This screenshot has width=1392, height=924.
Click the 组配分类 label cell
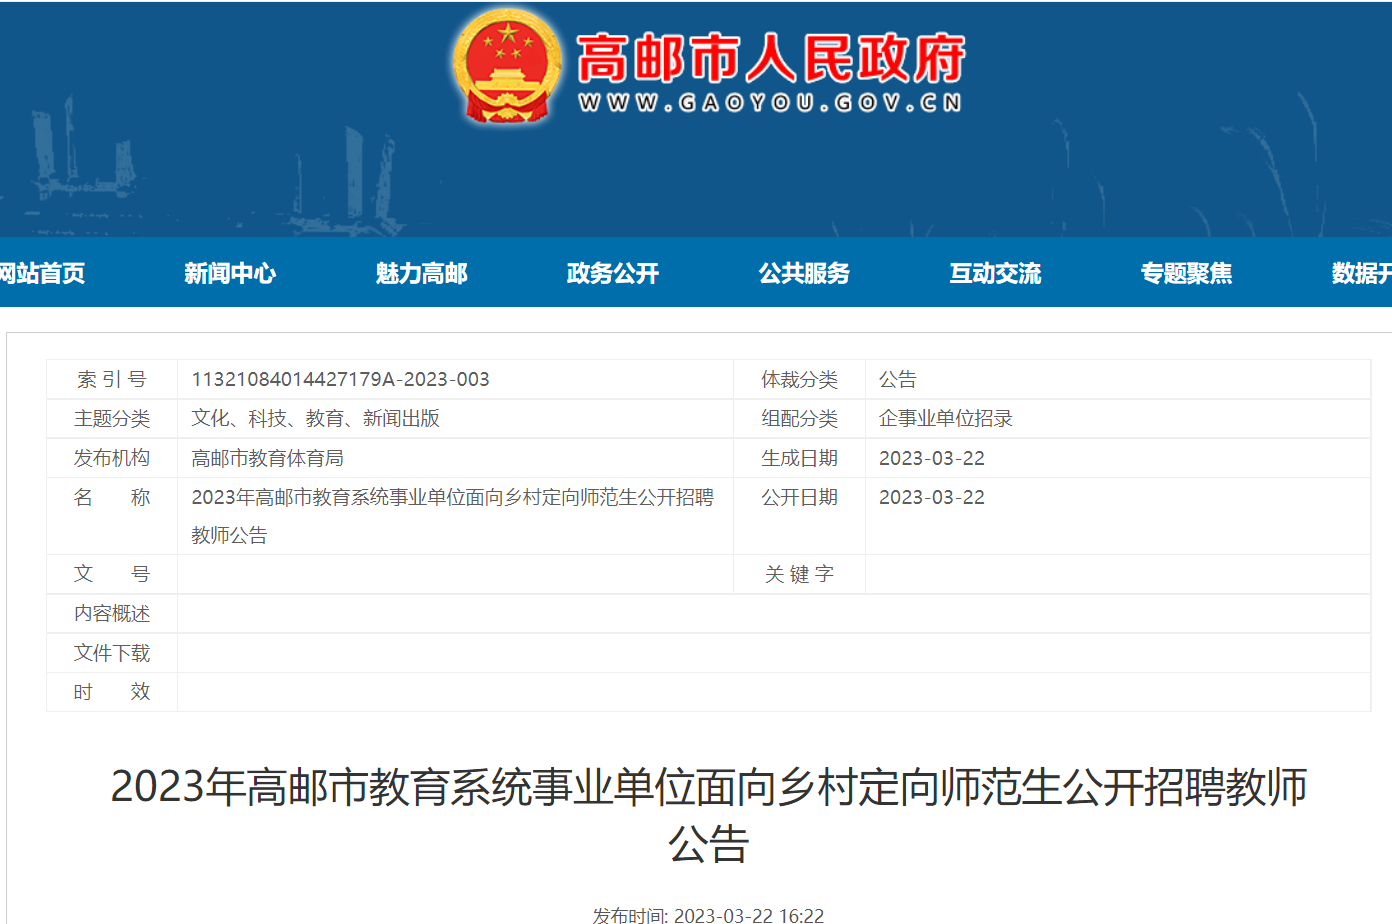(800, 419)
